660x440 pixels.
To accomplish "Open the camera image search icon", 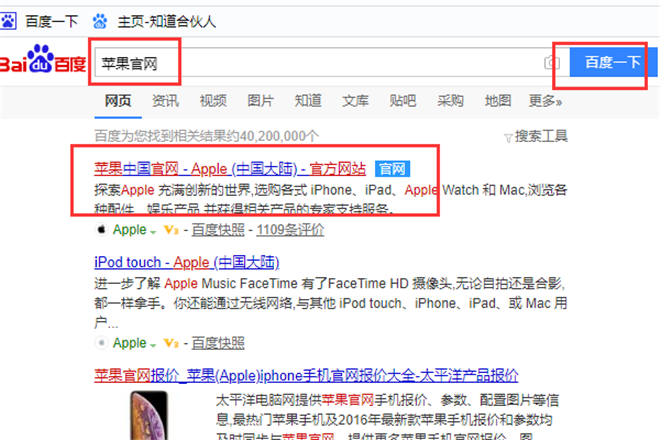I will (x=552, y=63).
